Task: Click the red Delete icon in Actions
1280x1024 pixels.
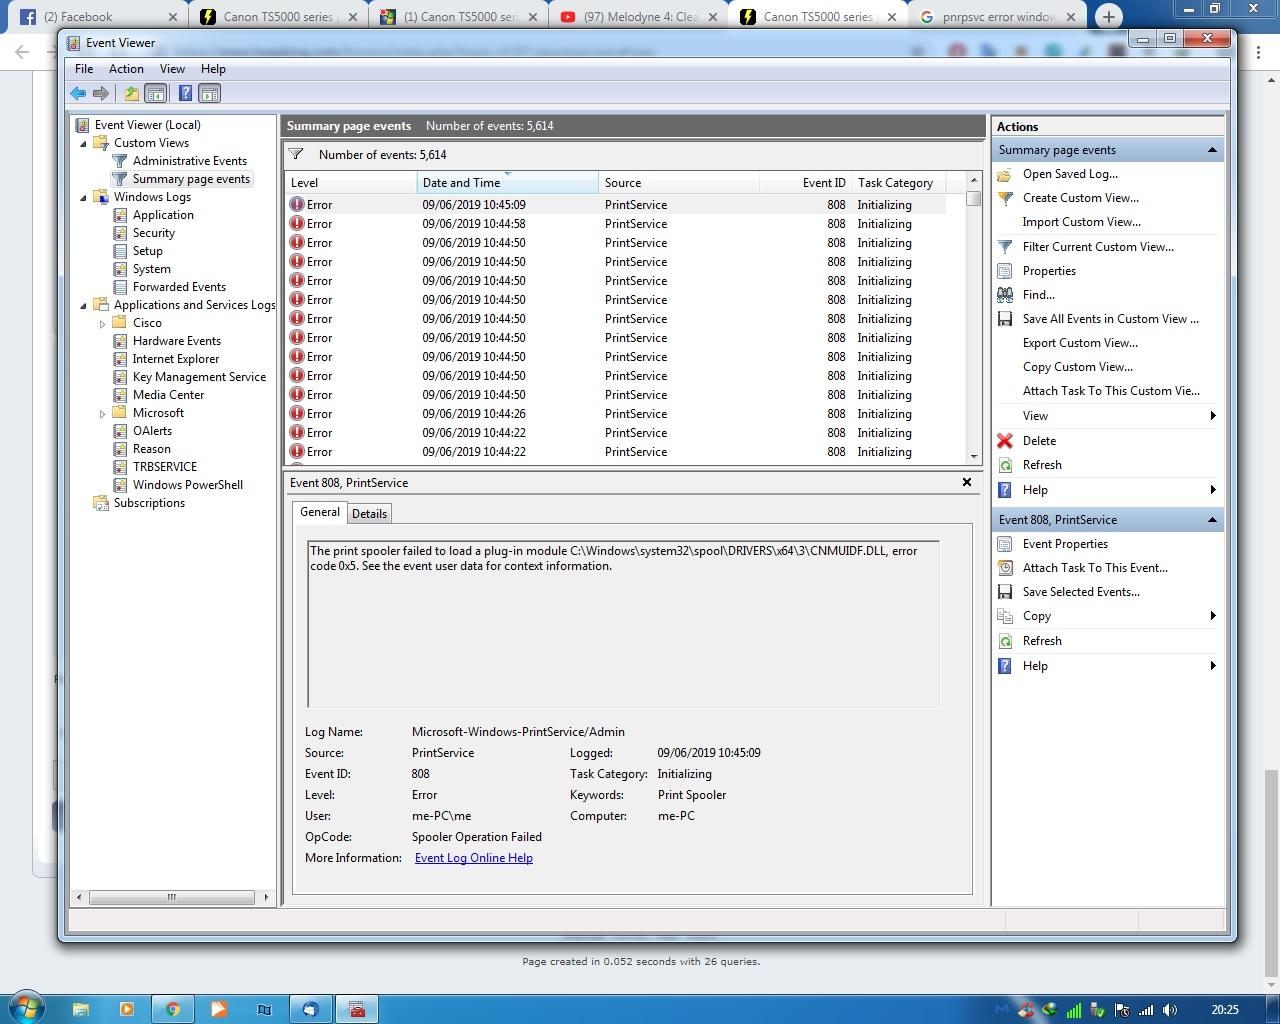Action: (1005, 441)
